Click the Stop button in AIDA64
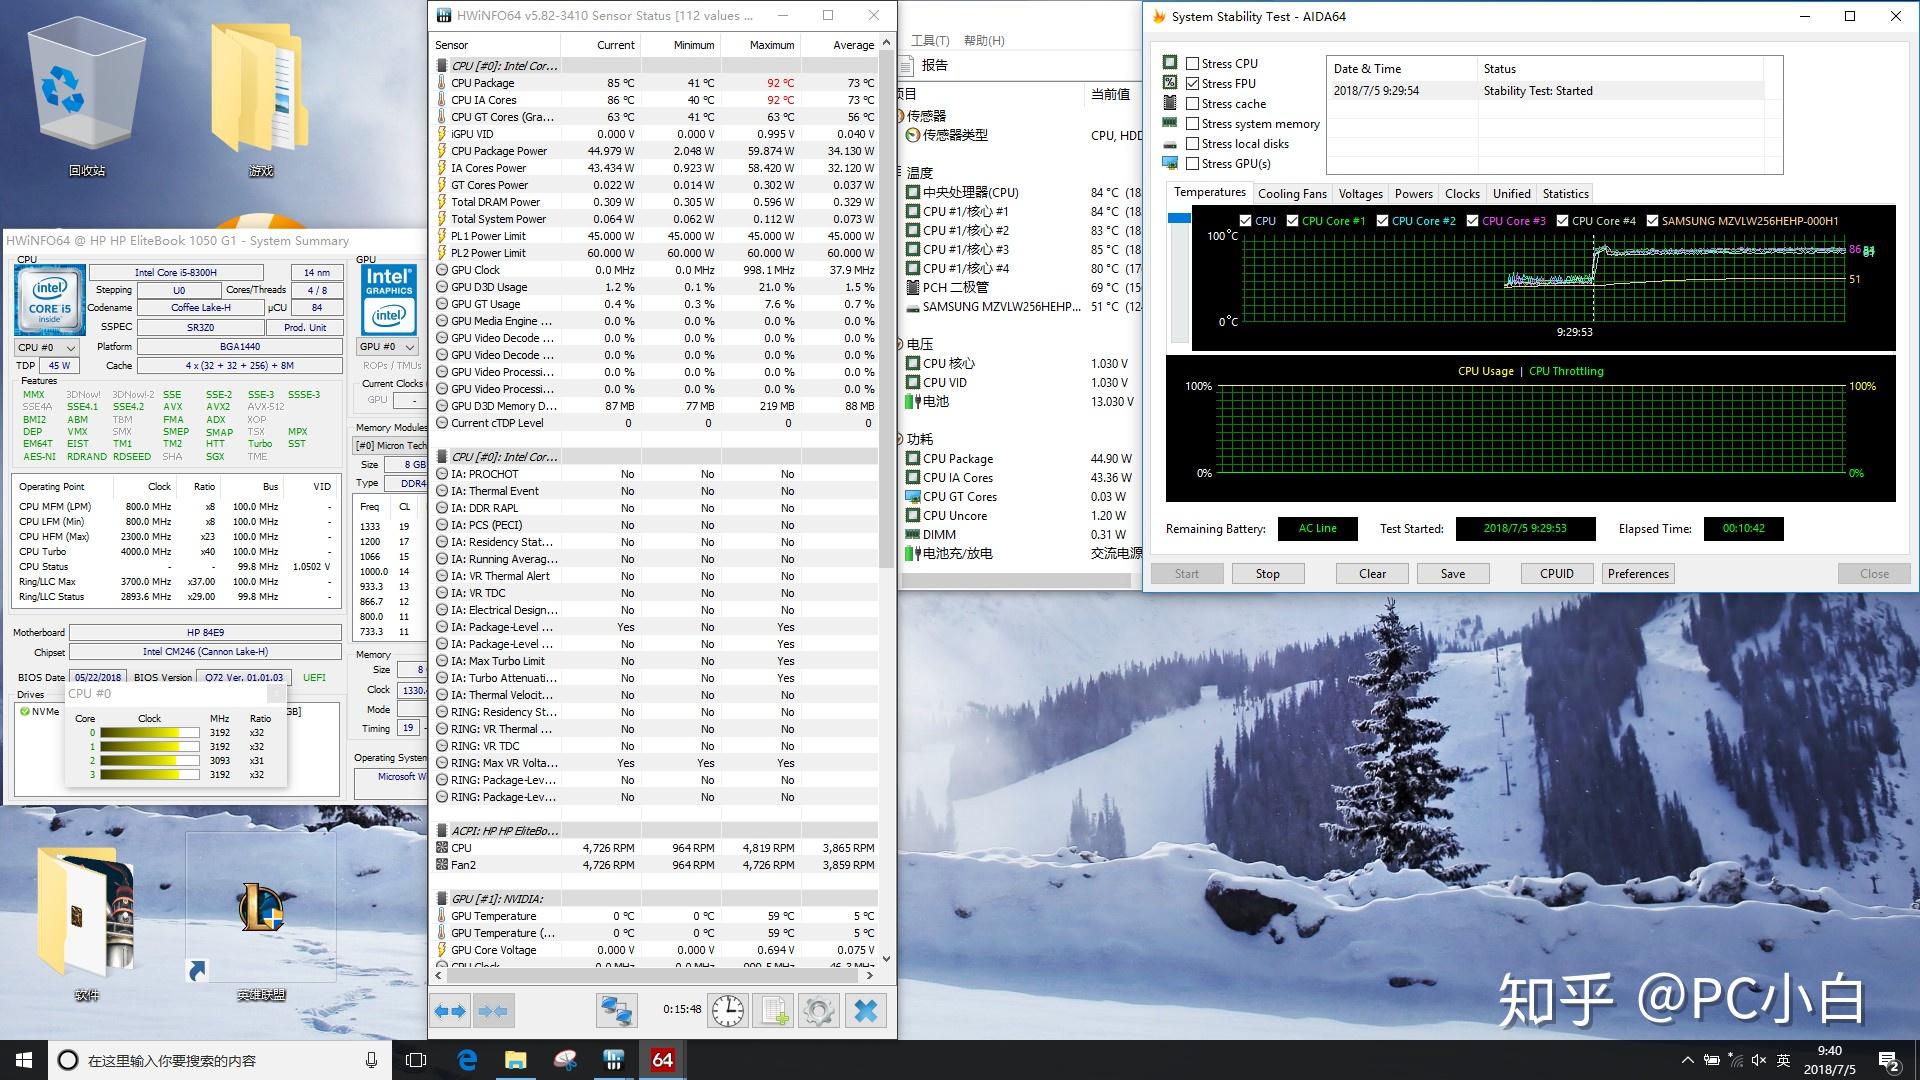1920x1080 pixels. 1267,574
